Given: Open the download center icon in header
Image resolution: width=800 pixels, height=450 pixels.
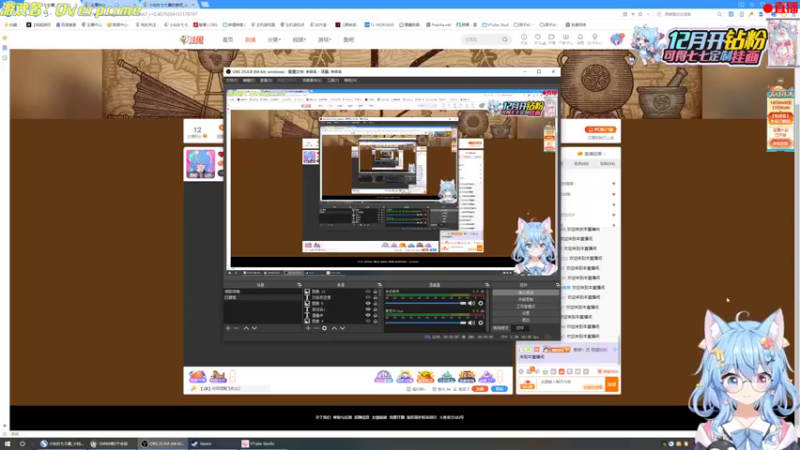Looking at the screenshot, I should pos(565,39).
